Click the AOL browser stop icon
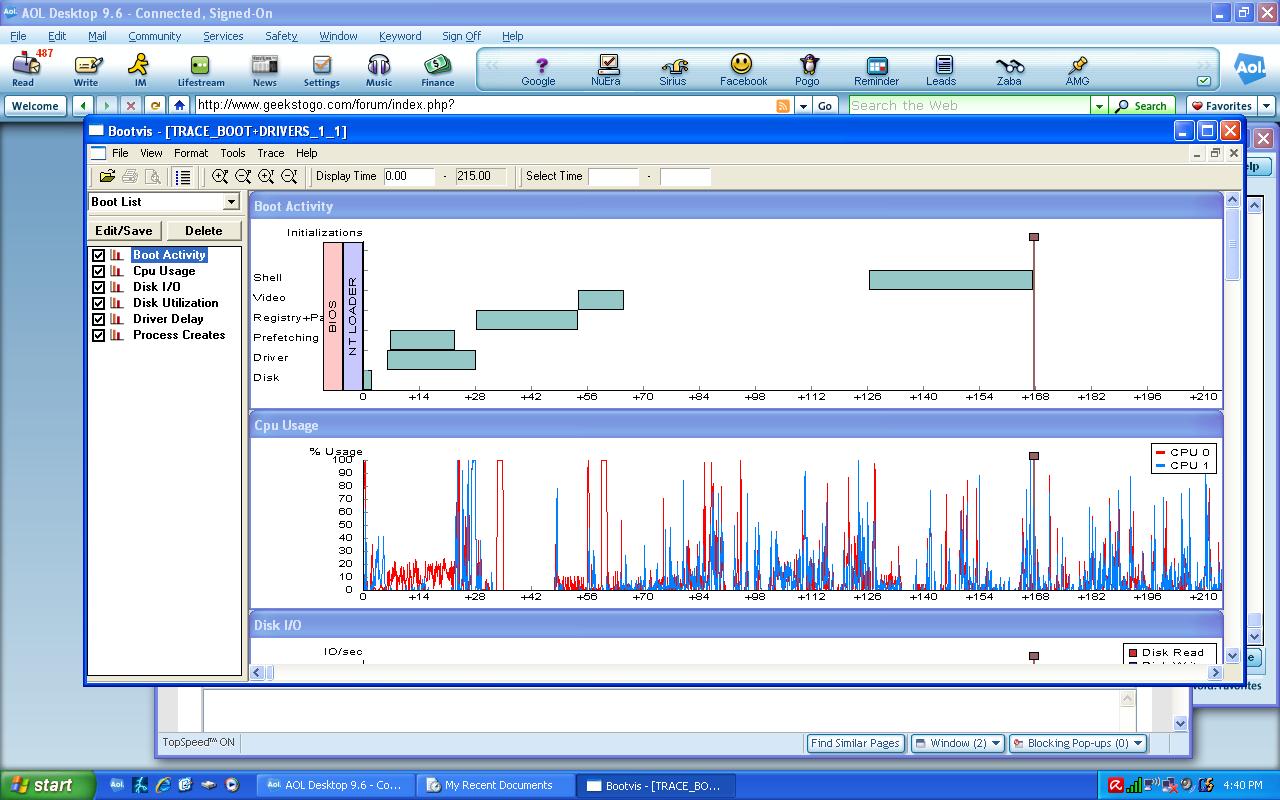Screen dimensions: 1280x800 click(x=131, y=105)
